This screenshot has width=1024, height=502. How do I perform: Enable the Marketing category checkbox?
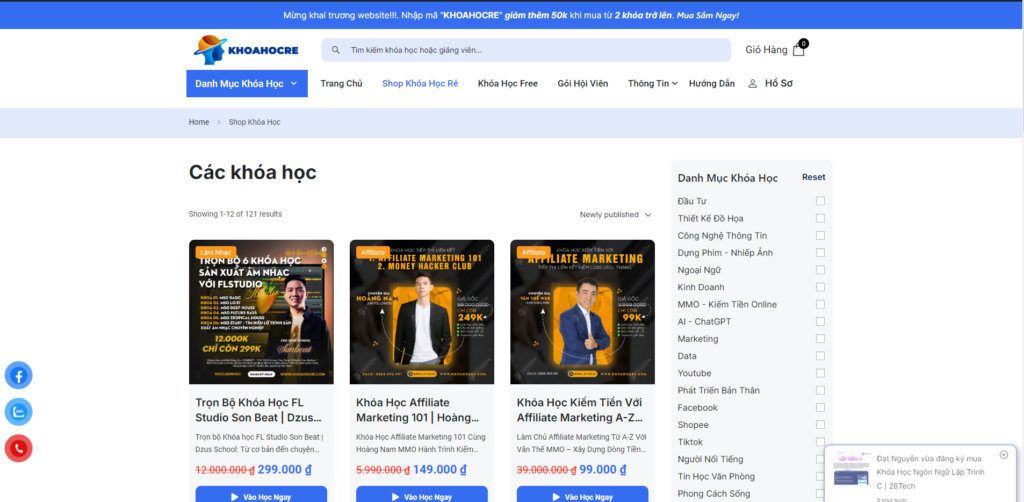[820, 339]
